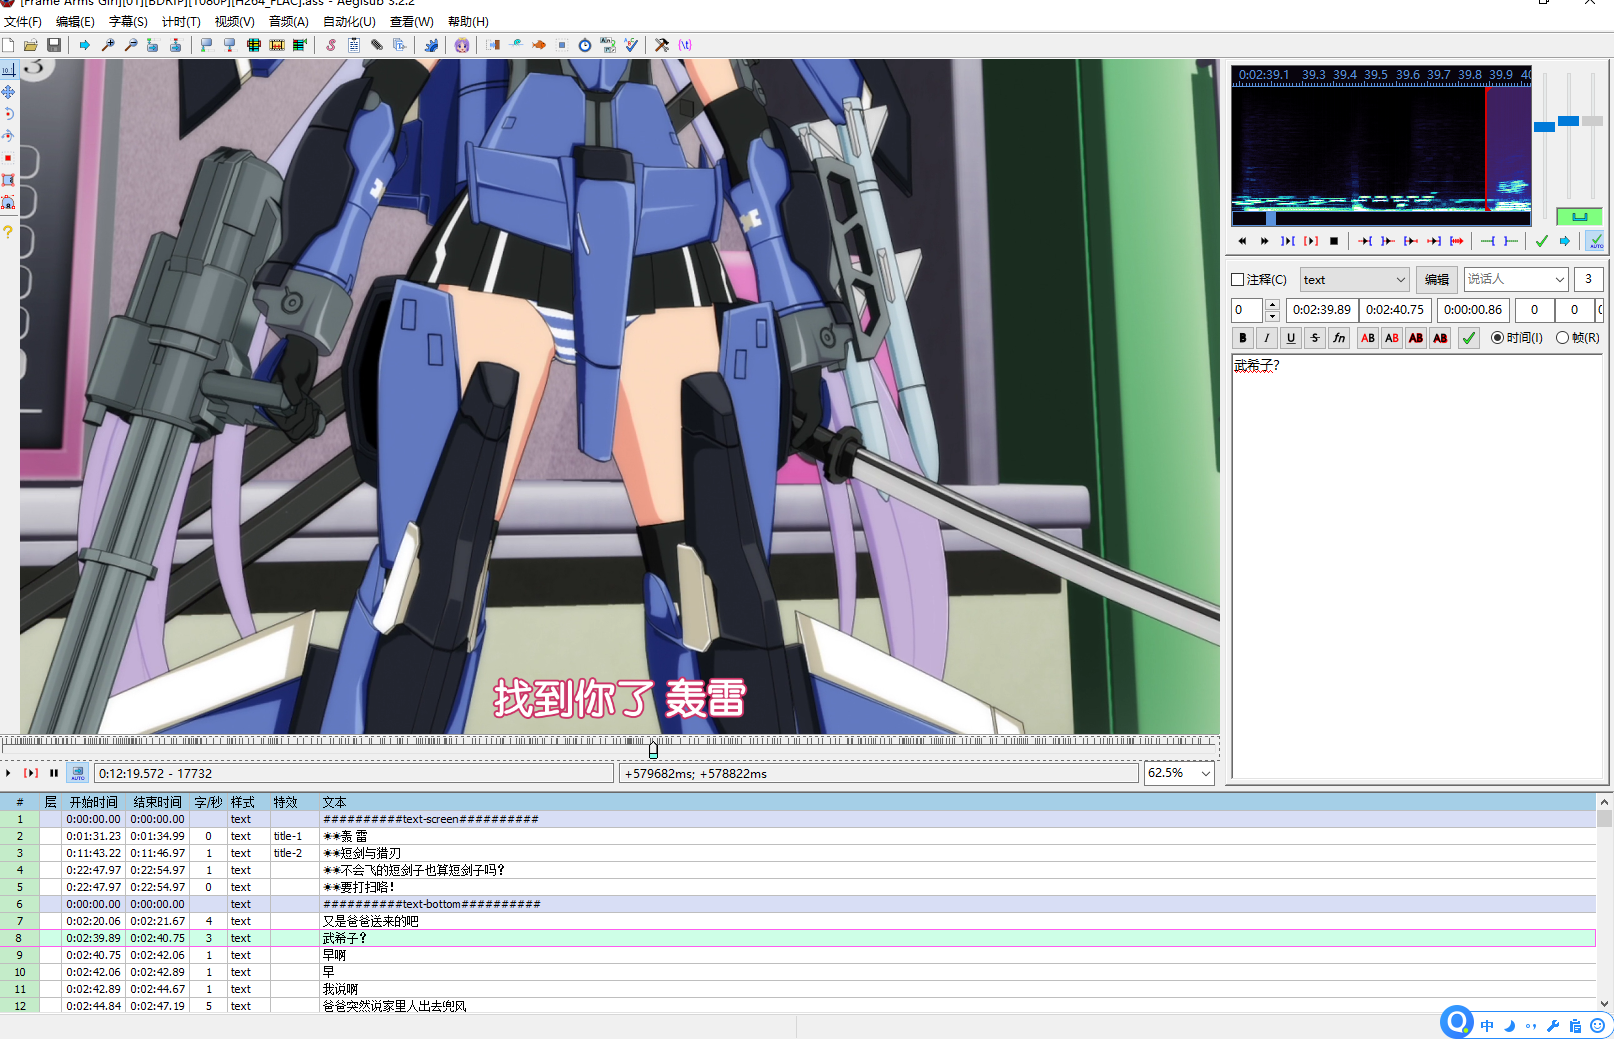1614x1039 pixels.
Task: Toggle auto-commit in audio panel
Action: 1596,241
